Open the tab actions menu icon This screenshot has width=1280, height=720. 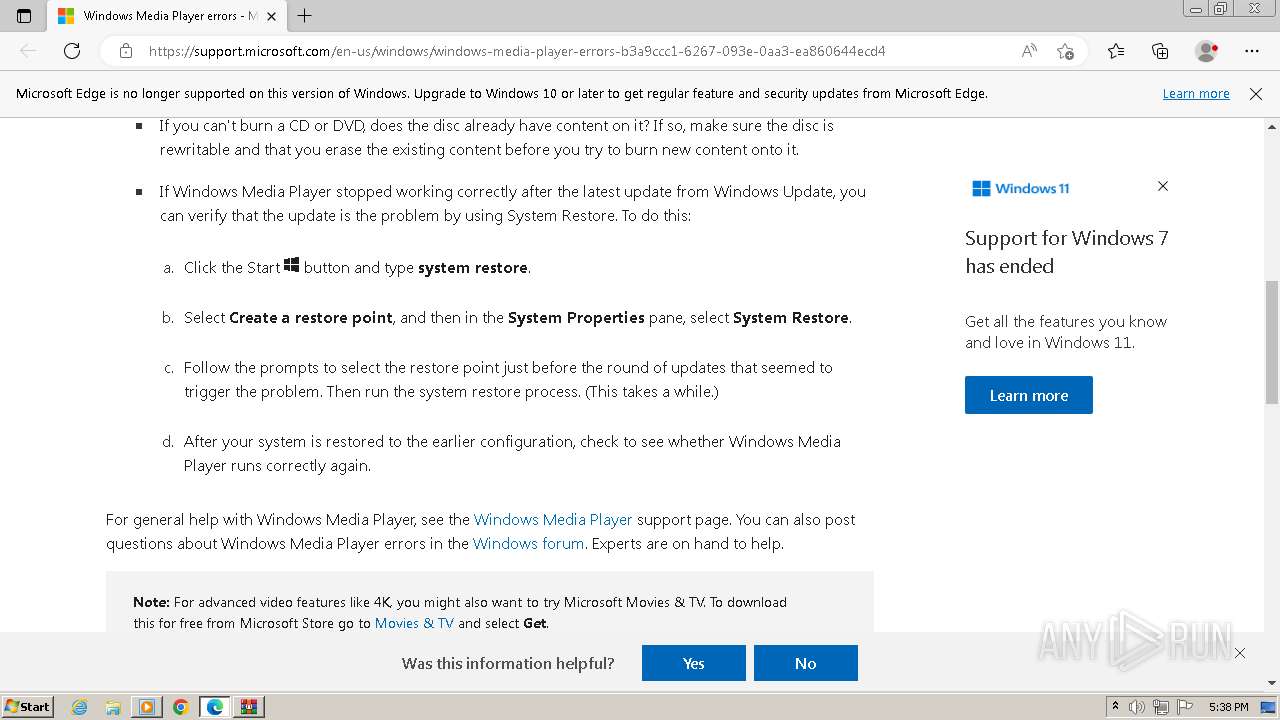24,16
